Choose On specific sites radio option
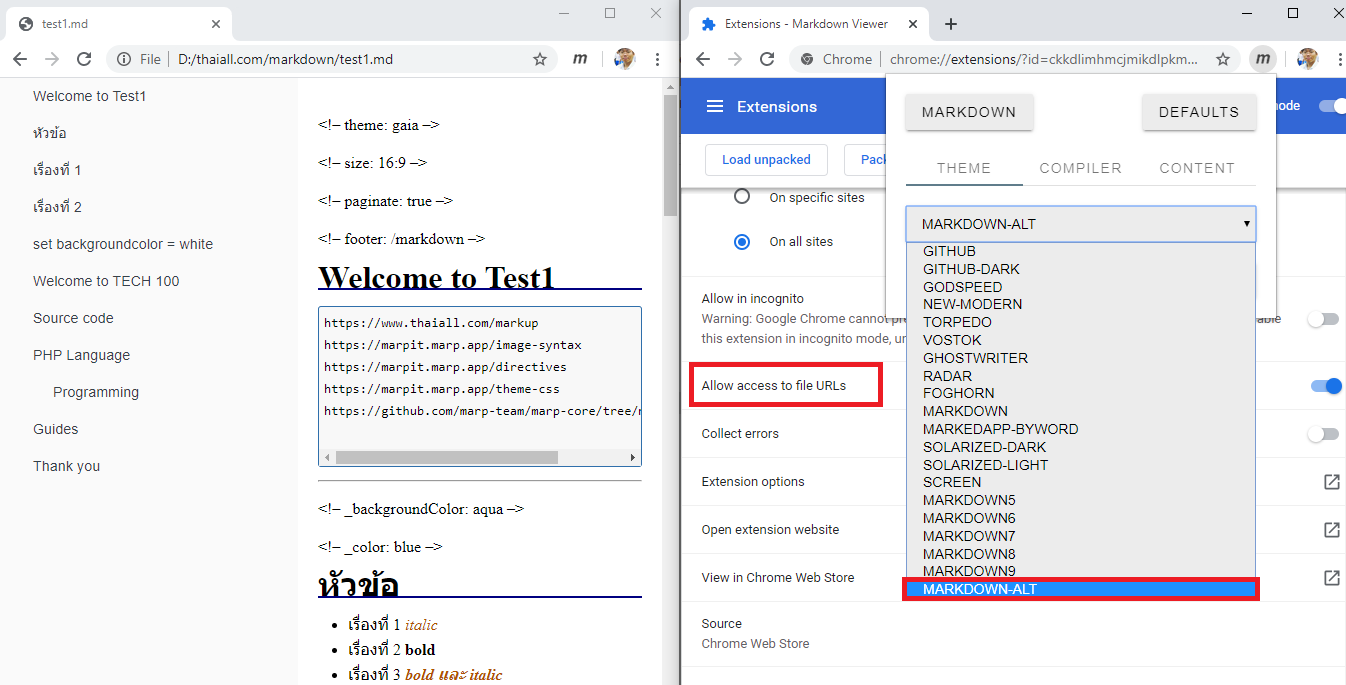This screenshot has width=1346, height=685. point(742,197)
